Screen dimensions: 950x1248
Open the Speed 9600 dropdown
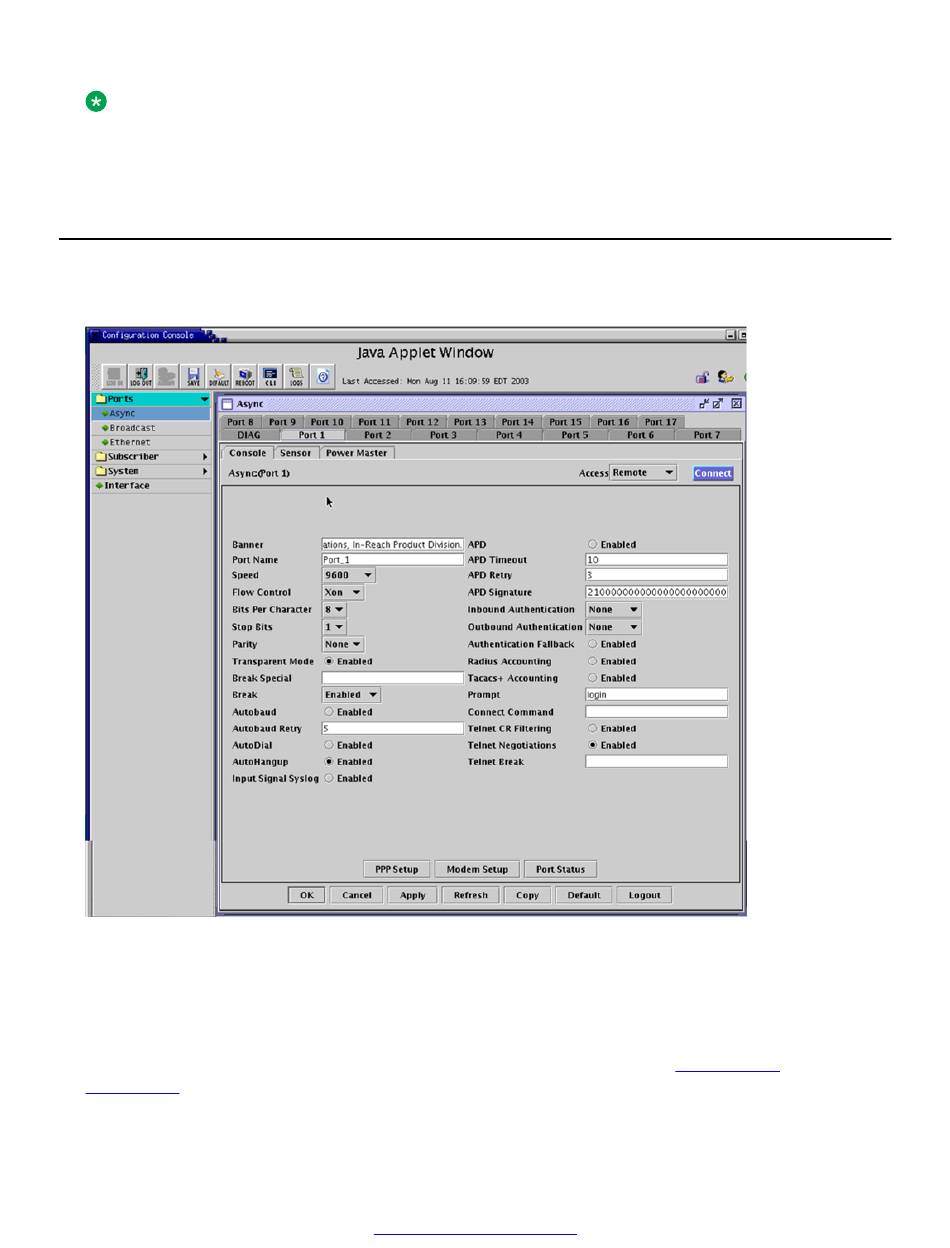coord(349,575)
